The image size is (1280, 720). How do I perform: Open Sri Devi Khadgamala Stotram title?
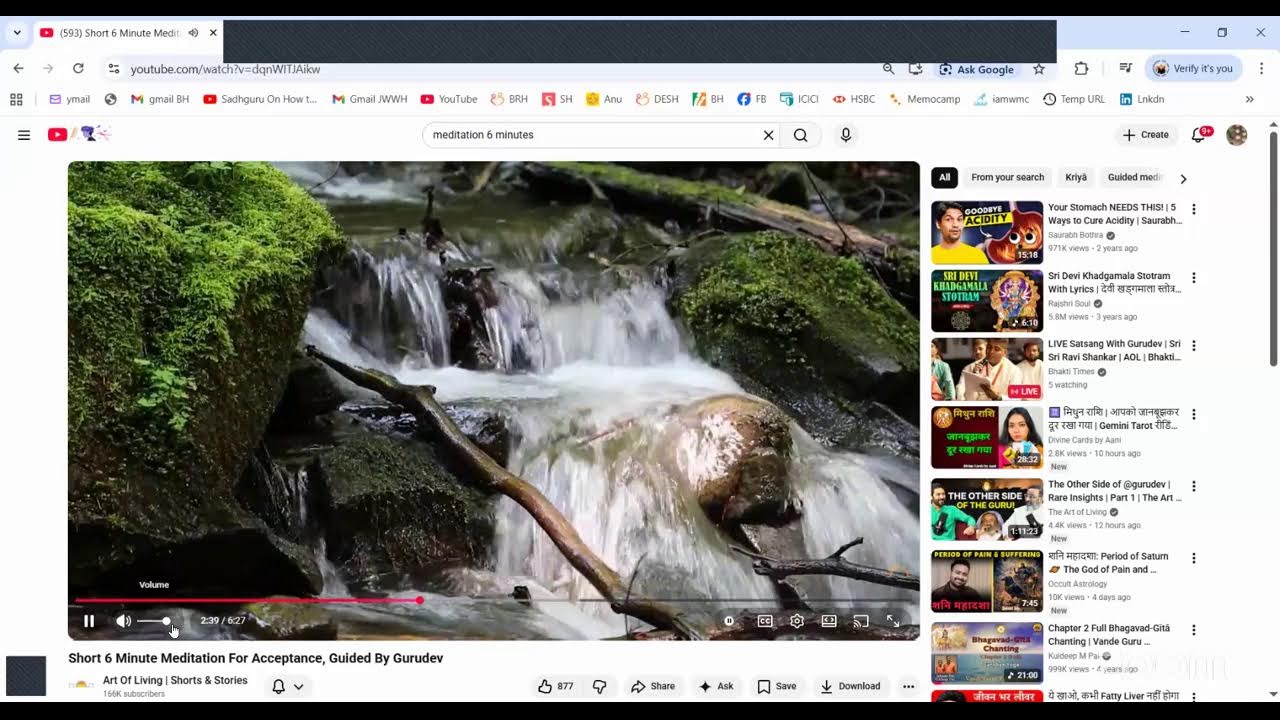point(1114,282)
